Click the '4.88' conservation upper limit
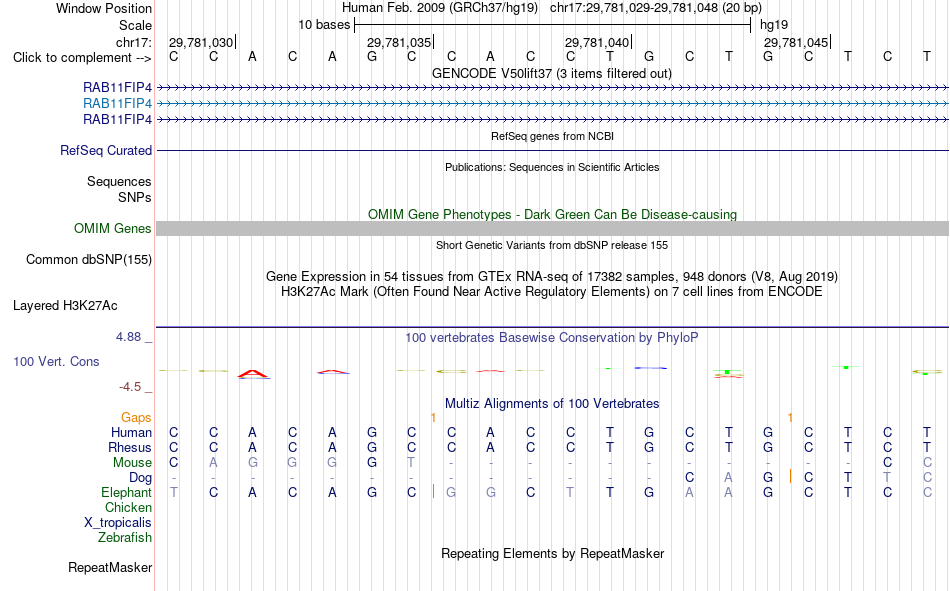The height and width of the screenshot is (591, 950). [128, 336]
